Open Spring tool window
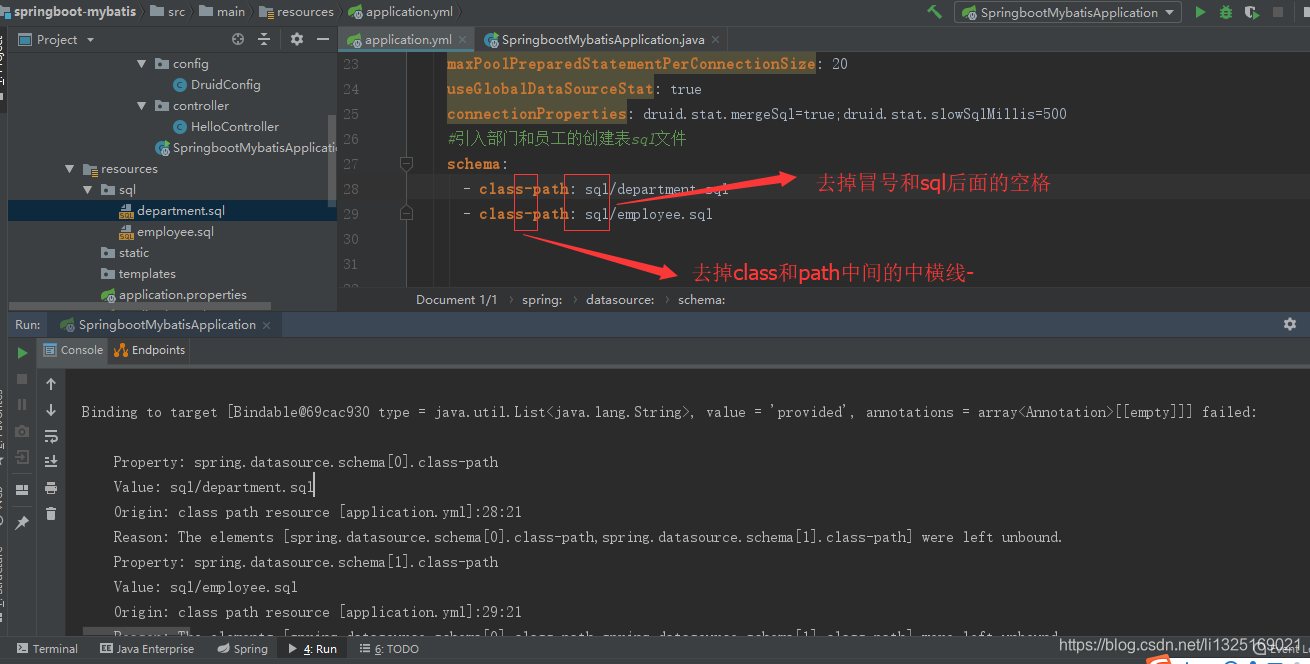1310x664 pixels. (x=243, y=649)
